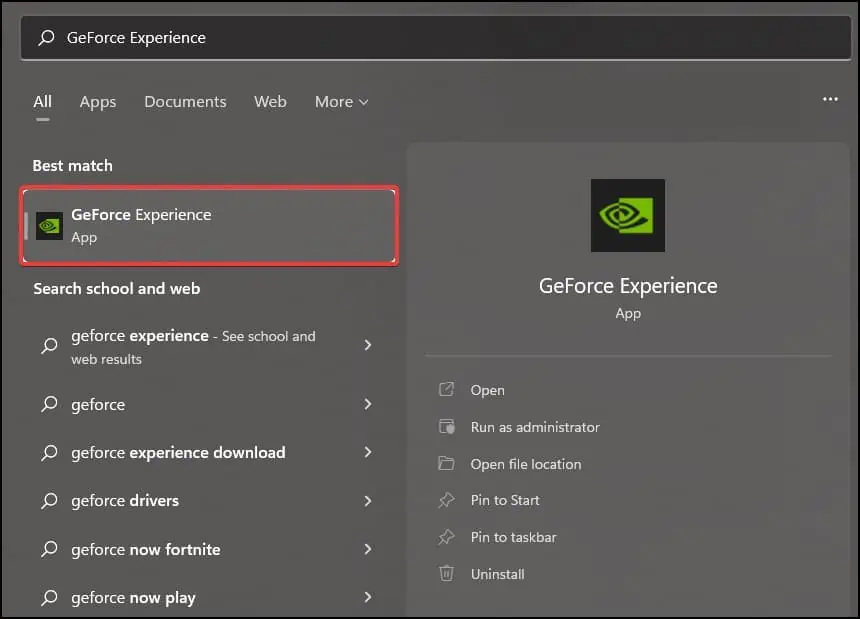Image resolution: width=860 pixels, height=619 pixels.
Task: Click the launch icon next to Open
Action: point(447,390)
